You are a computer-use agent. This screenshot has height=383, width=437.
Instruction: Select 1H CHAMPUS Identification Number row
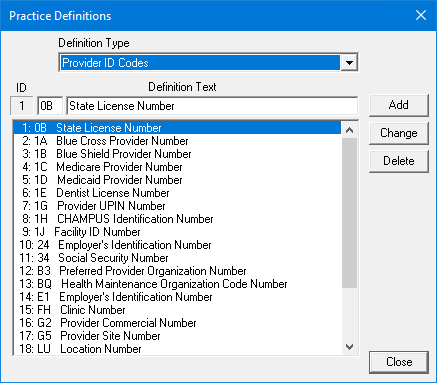pos(177,219)
